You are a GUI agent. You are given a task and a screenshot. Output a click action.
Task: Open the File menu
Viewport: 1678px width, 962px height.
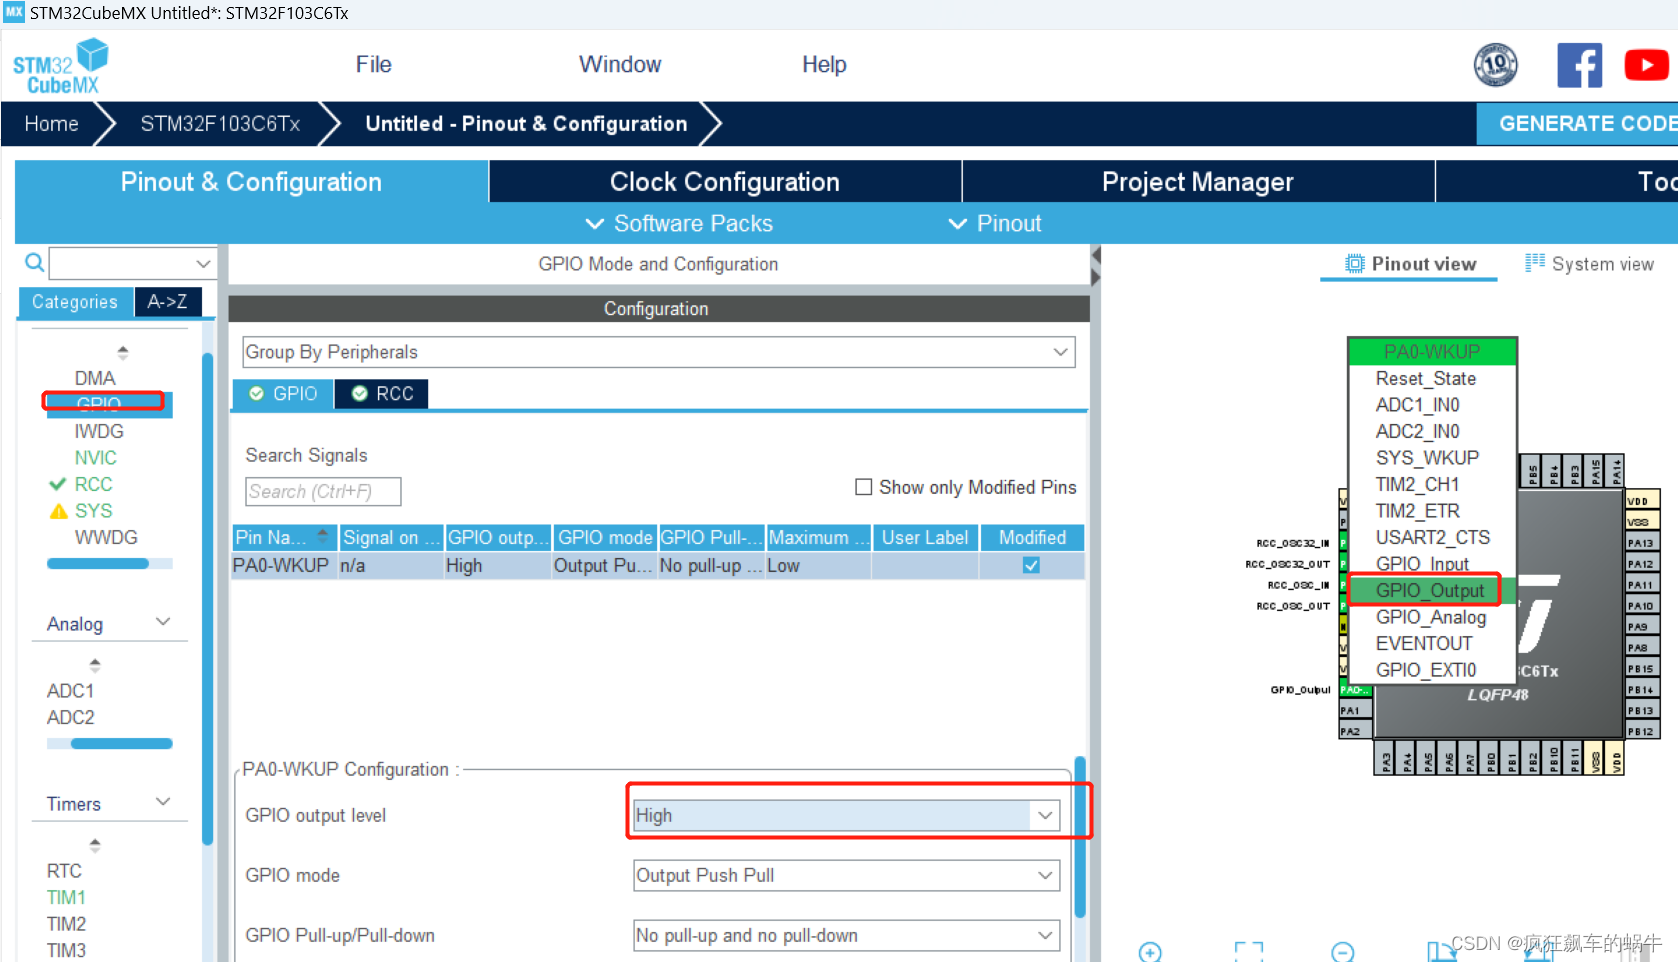pyautogui.click(x=373, y=65)
